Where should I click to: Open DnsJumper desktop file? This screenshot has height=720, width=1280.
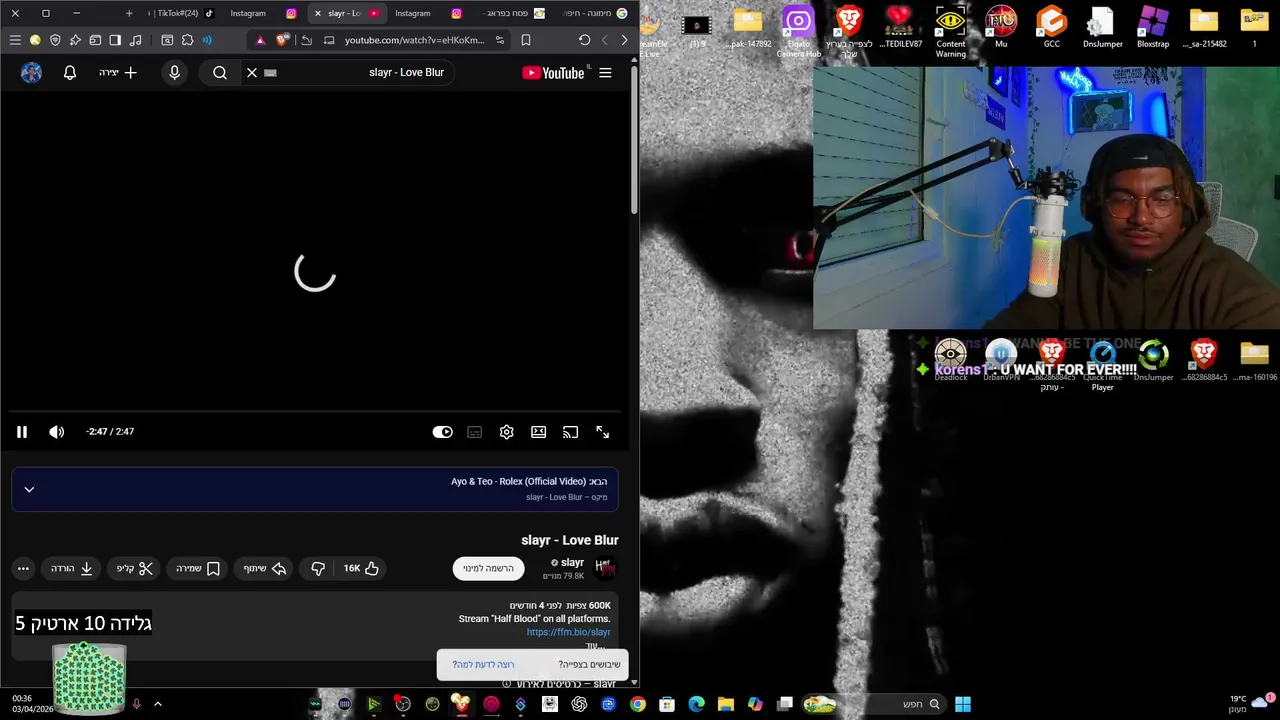click(x=1101, y=27)
